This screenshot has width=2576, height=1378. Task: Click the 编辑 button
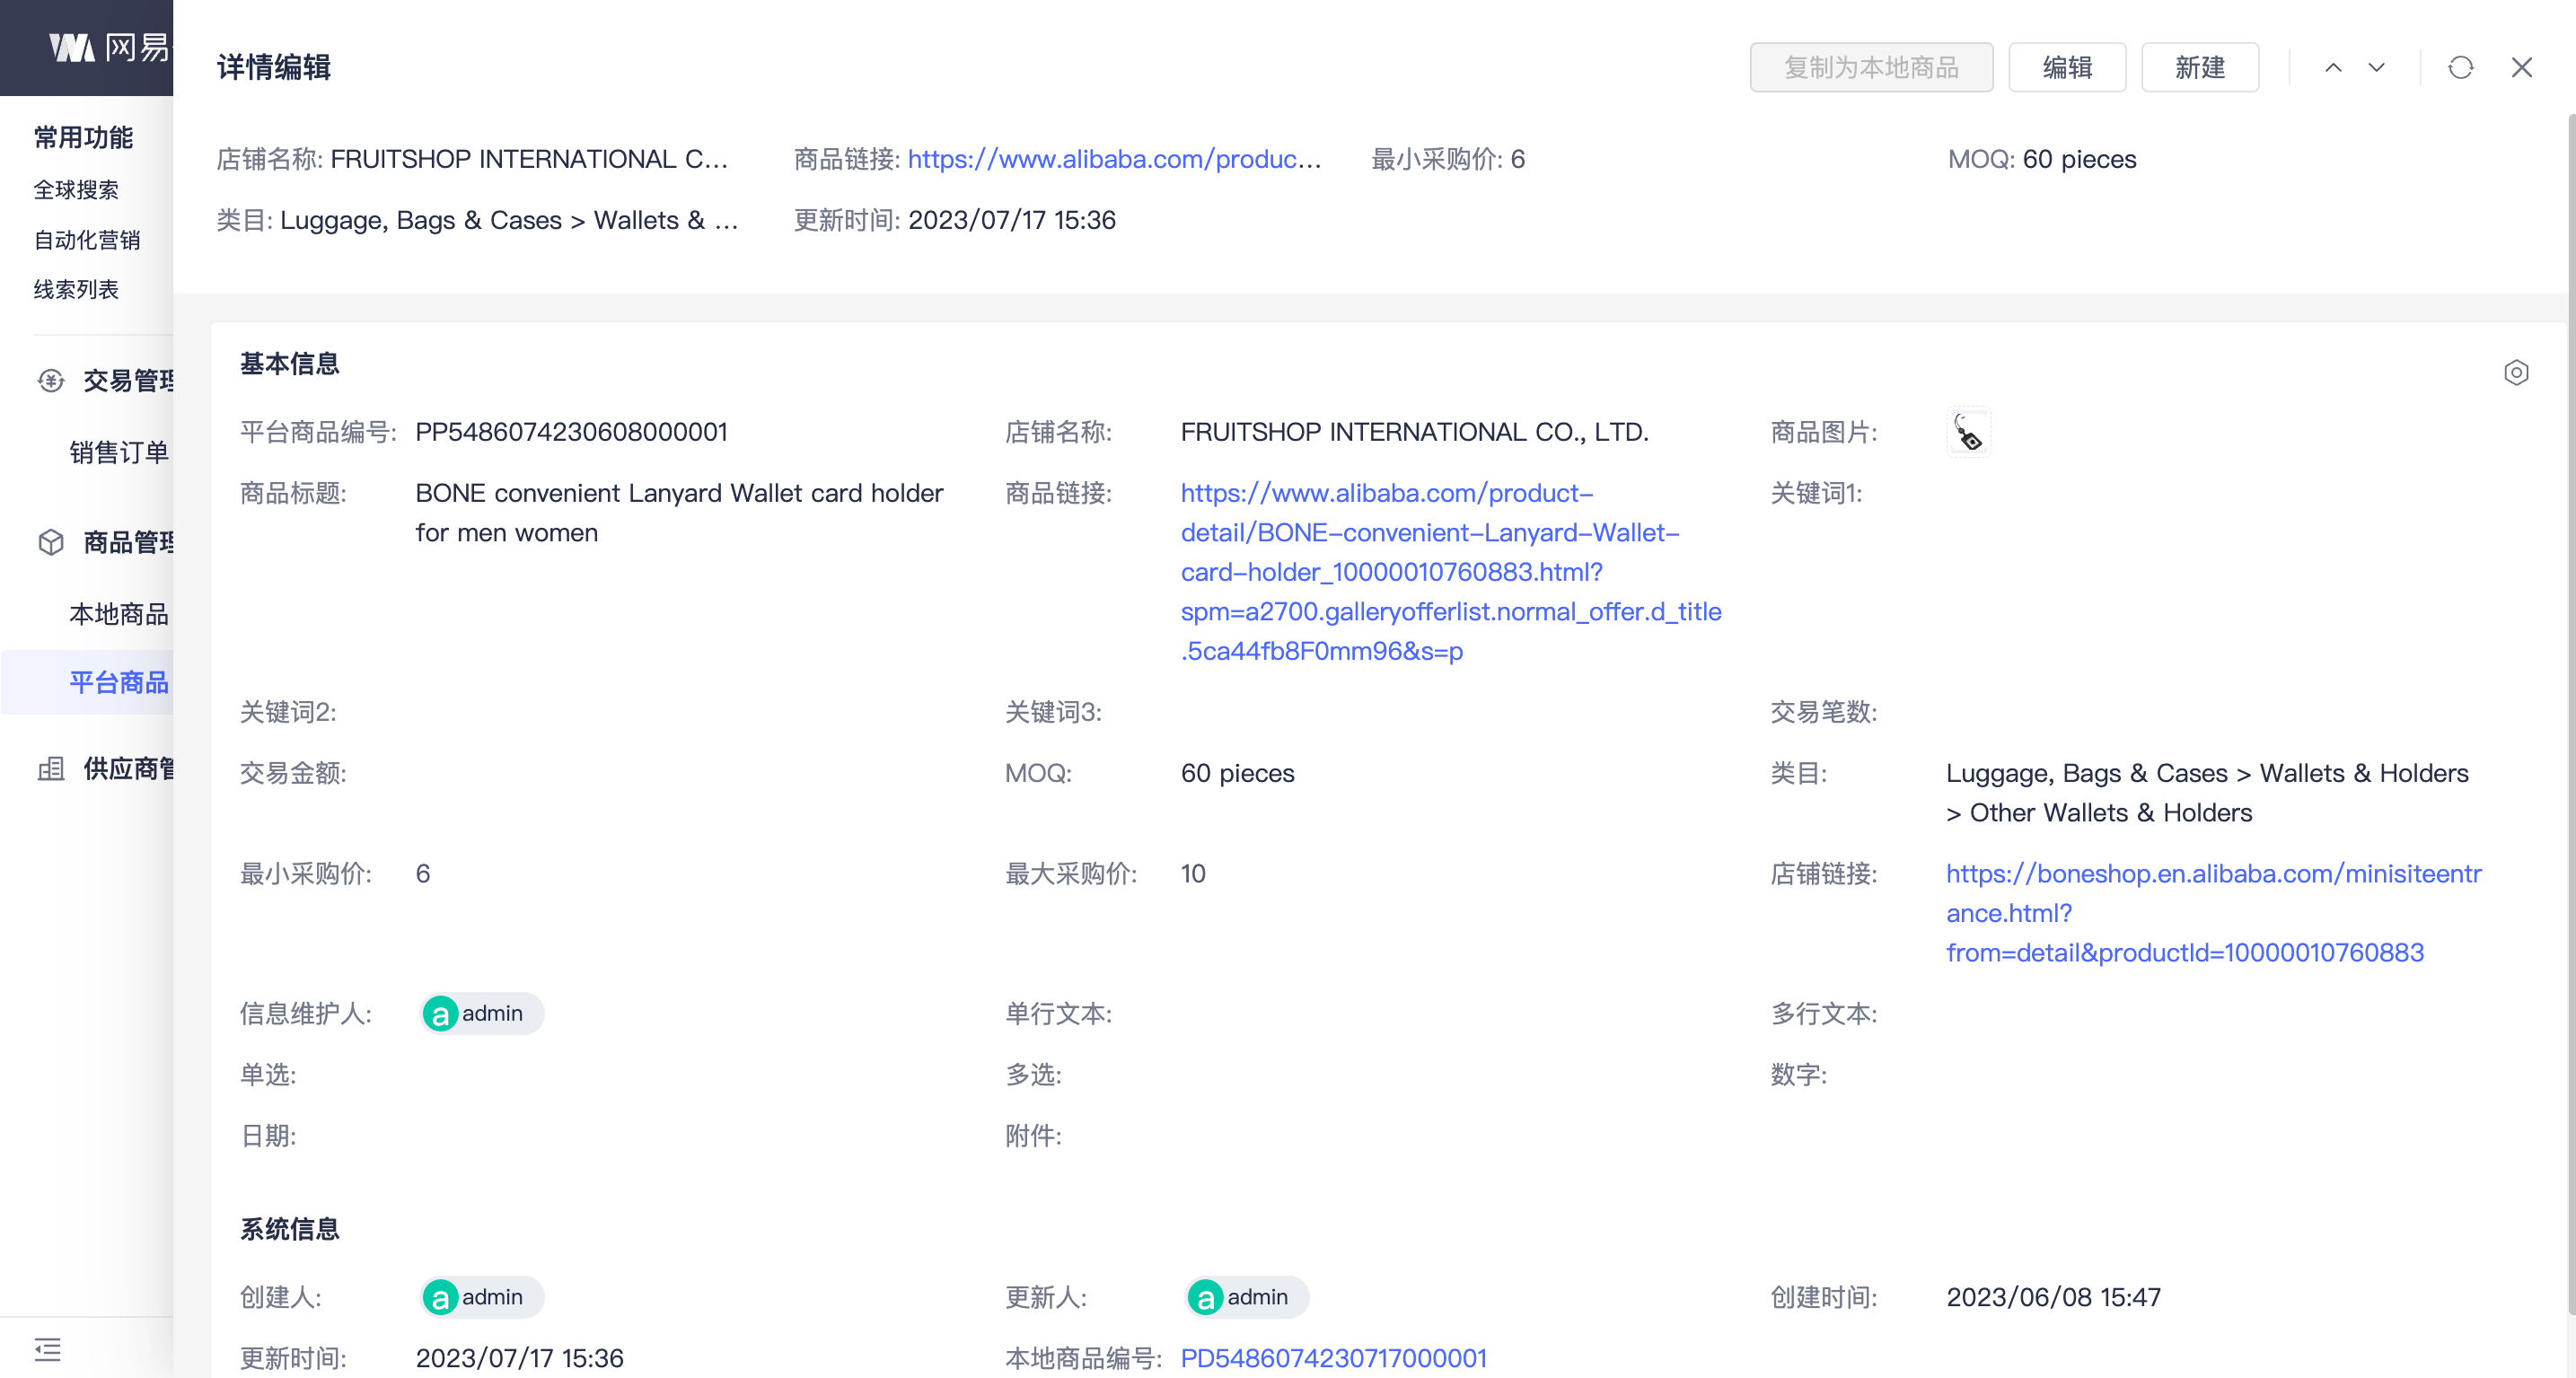pos(2067,67)
